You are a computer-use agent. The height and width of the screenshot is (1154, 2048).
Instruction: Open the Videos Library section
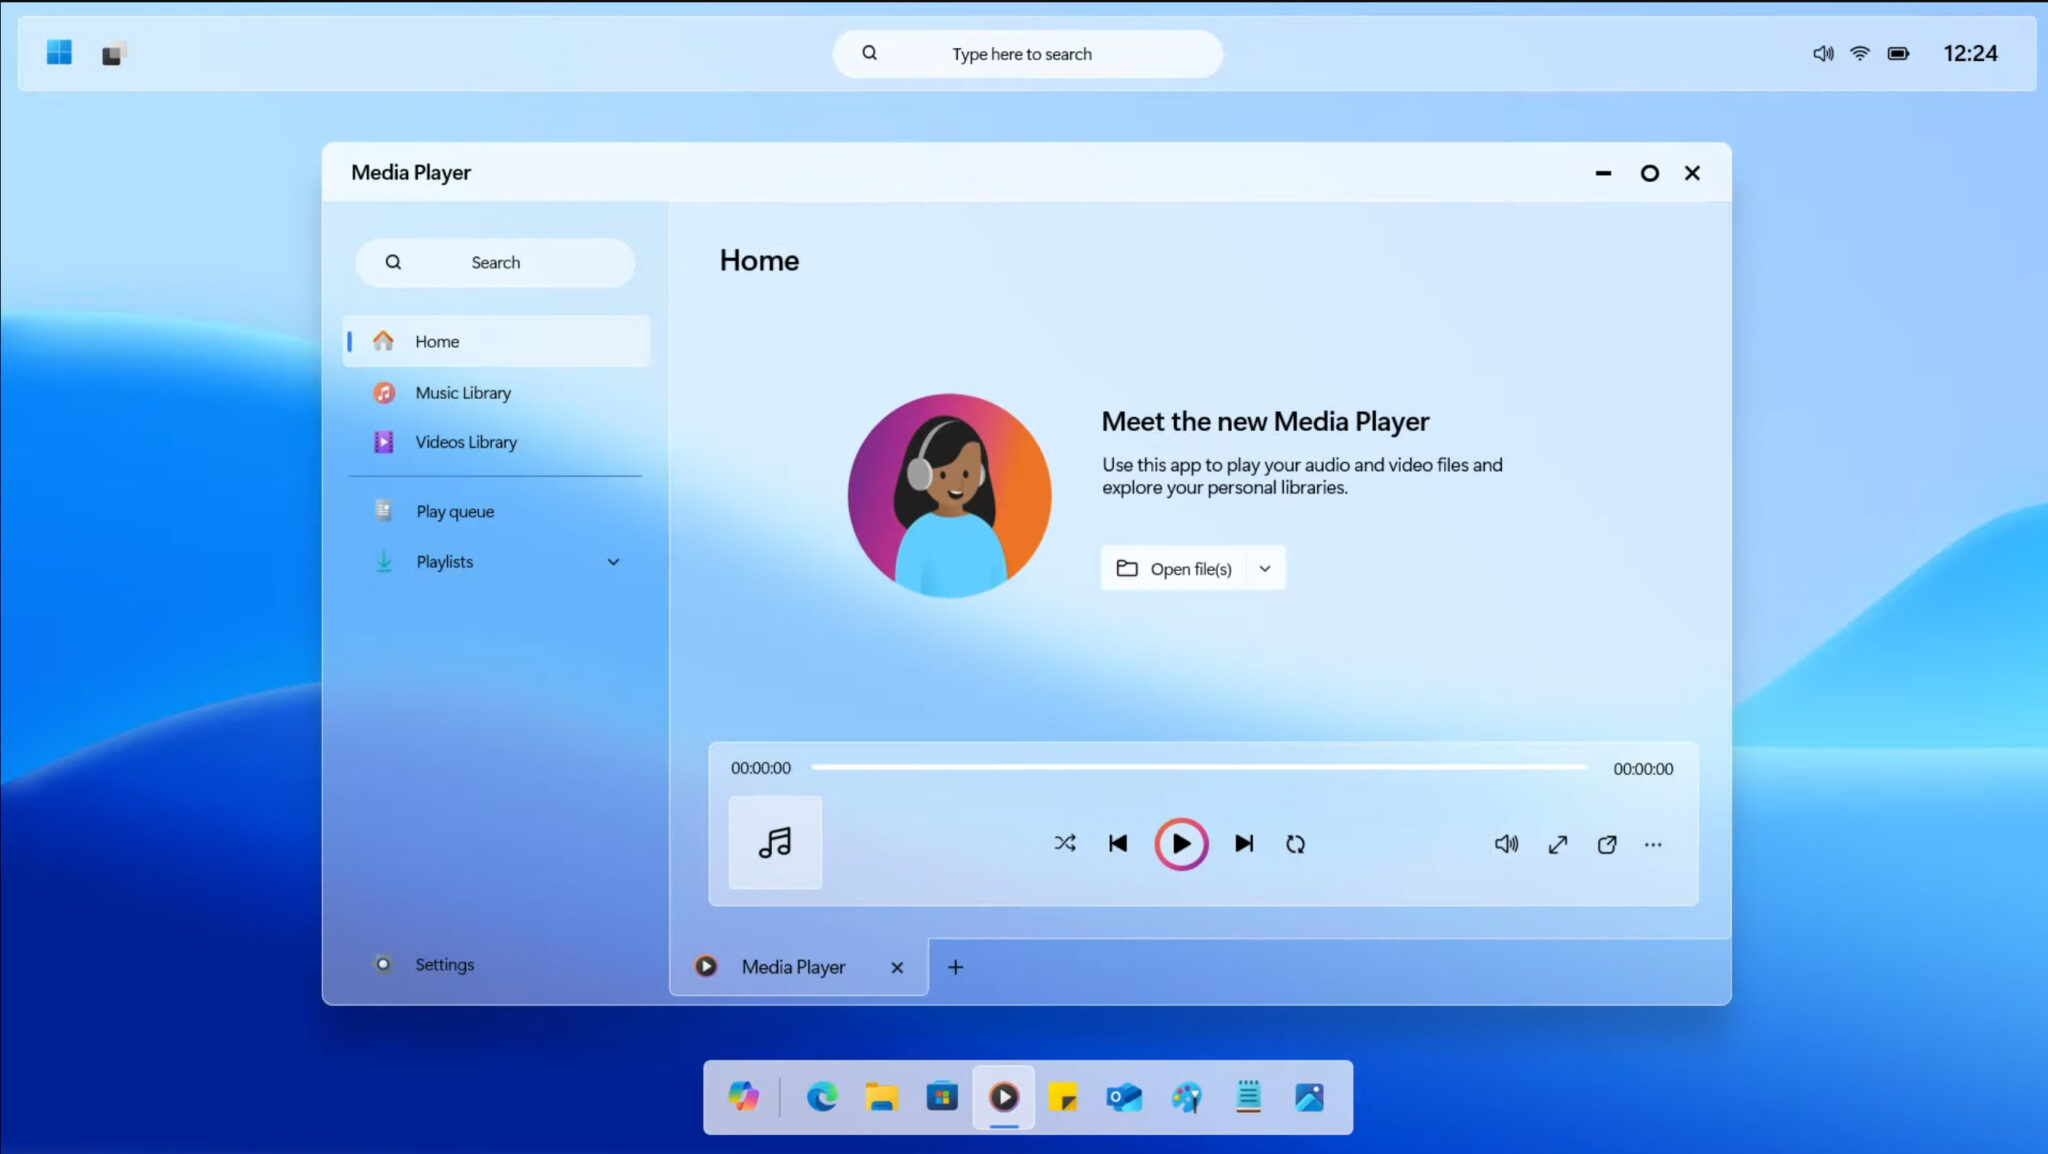click(x=466, y=441)
